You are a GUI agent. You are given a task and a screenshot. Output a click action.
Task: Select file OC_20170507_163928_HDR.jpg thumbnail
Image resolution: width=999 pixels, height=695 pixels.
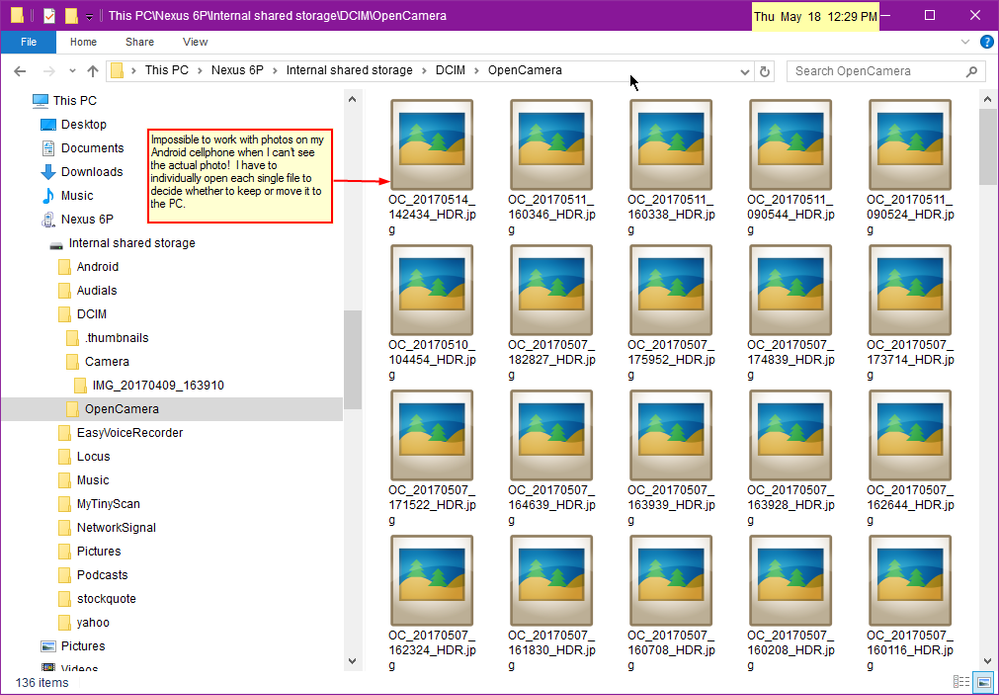[x=791, y=435]
